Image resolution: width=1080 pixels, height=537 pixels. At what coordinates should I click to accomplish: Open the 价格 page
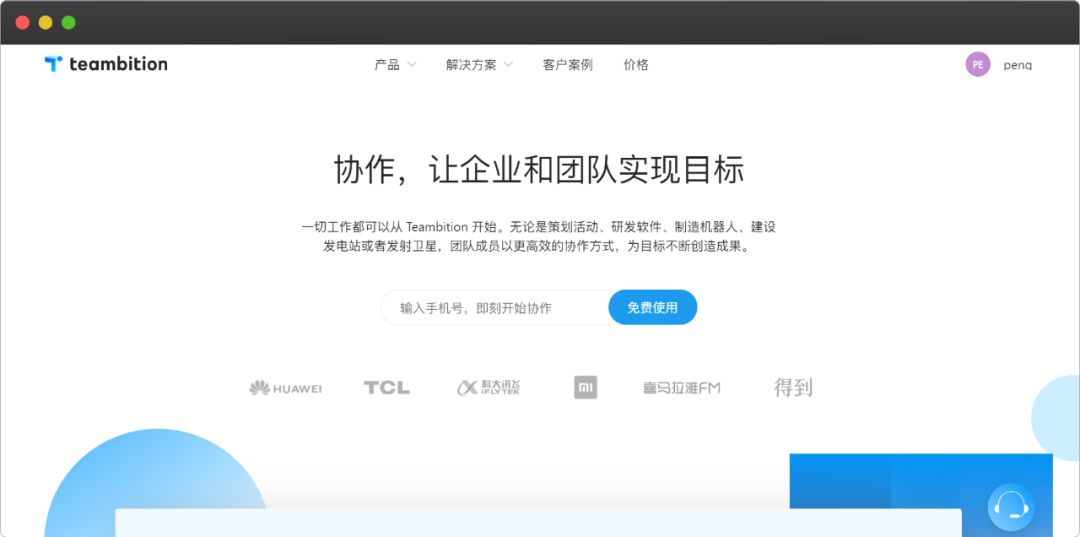pyautogui.click(x=636, y=65)
